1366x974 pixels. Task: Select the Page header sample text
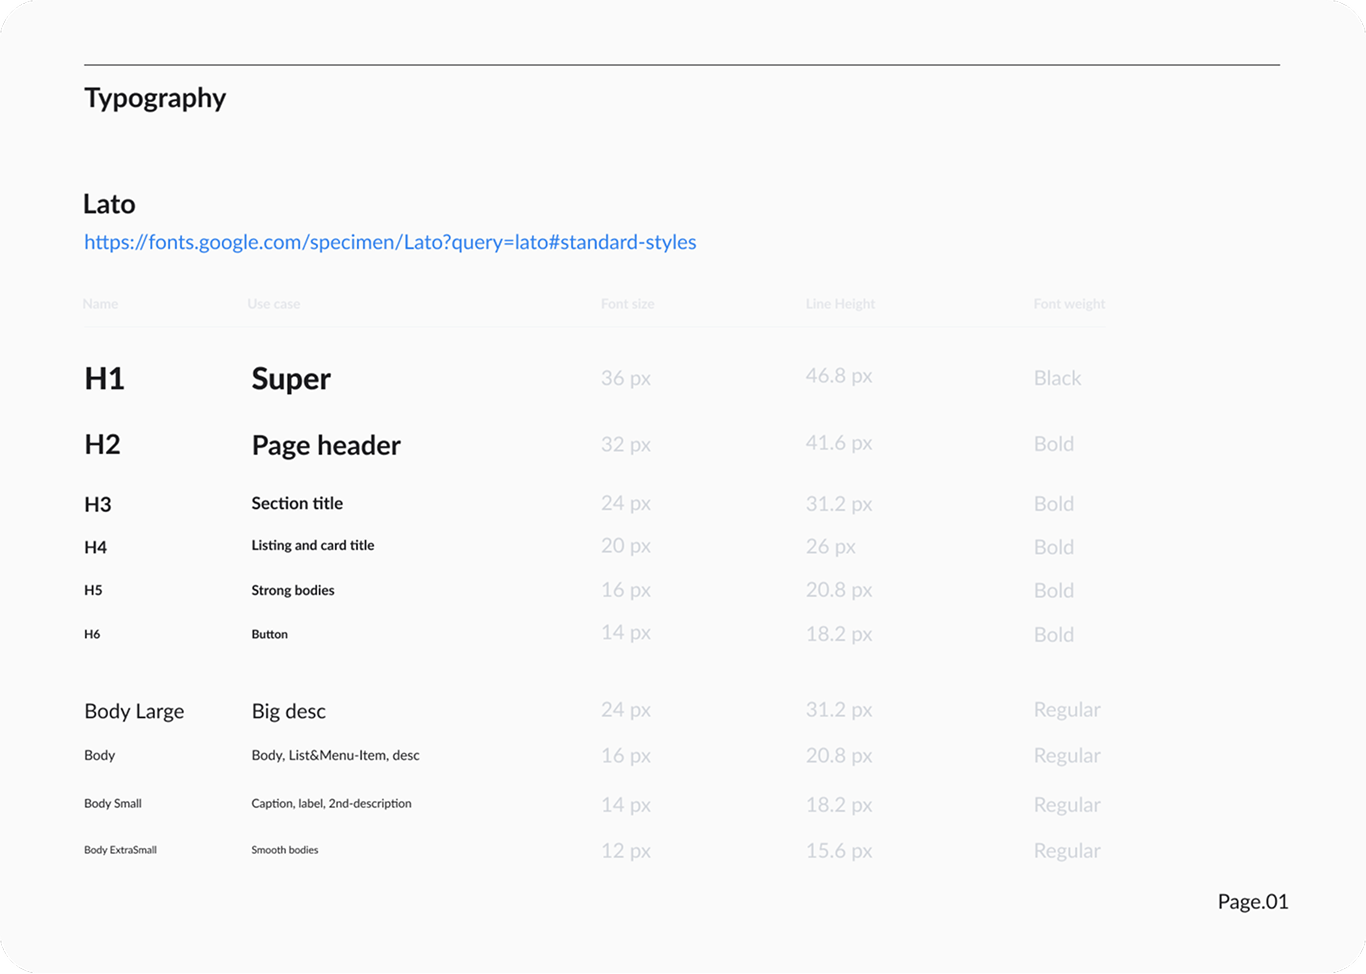point(326,445)
